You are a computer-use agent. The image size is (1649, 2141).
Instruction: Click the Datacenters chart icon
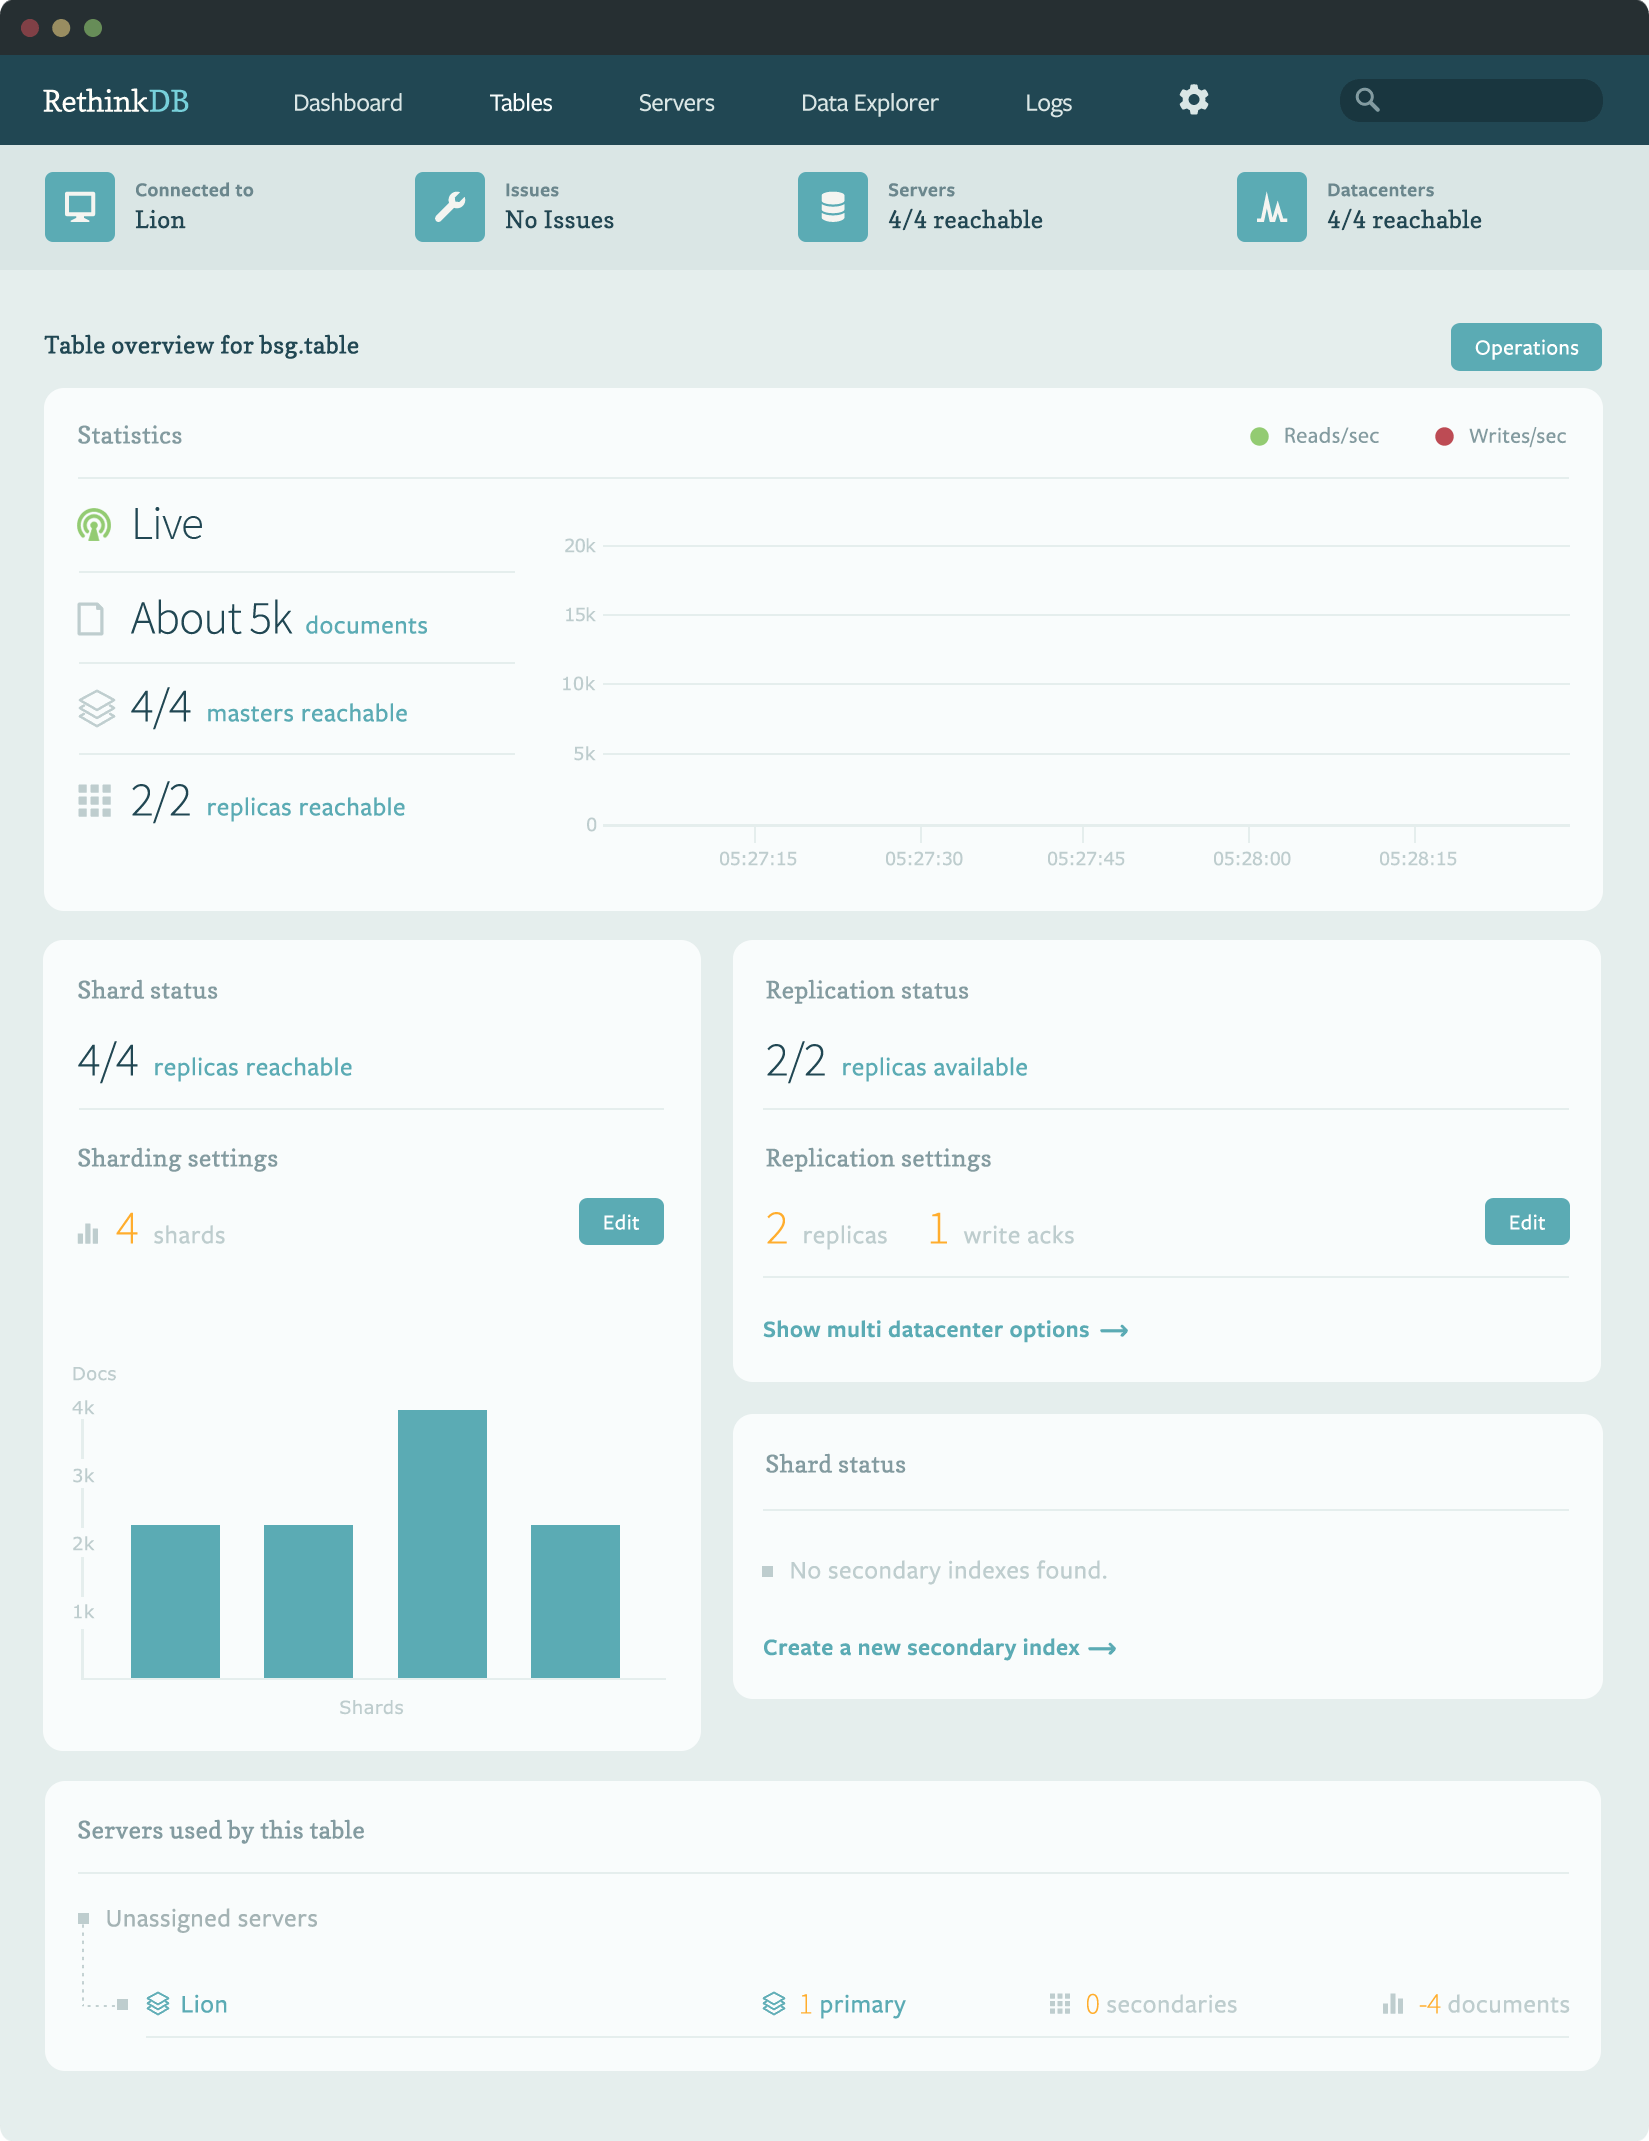1272,207
